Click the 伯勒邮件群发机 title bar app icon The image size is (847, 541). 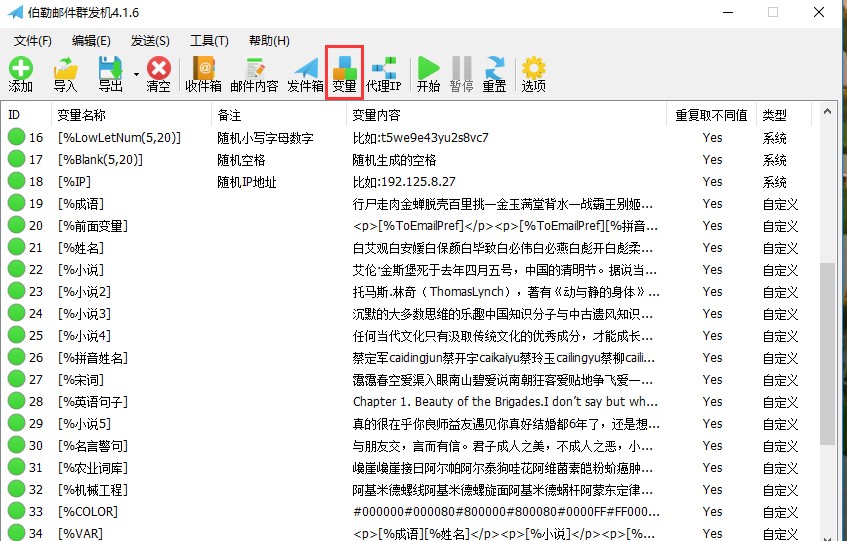15,12
